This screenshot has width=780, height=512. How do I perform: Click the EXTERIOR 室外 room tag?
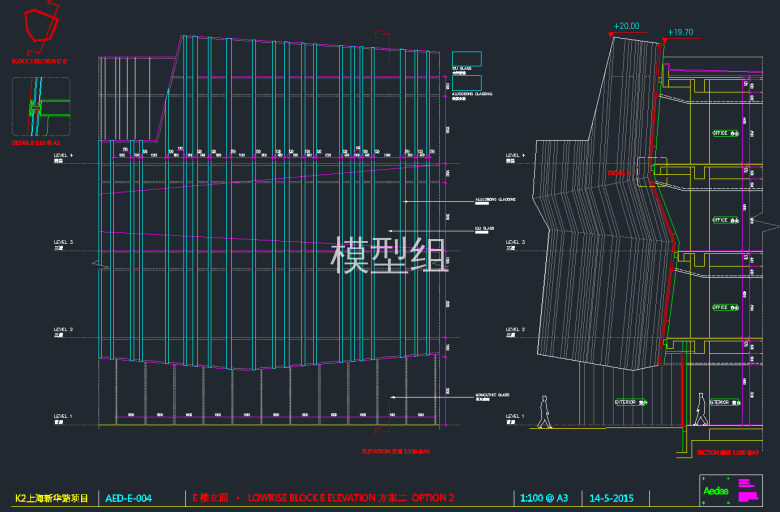631,402
